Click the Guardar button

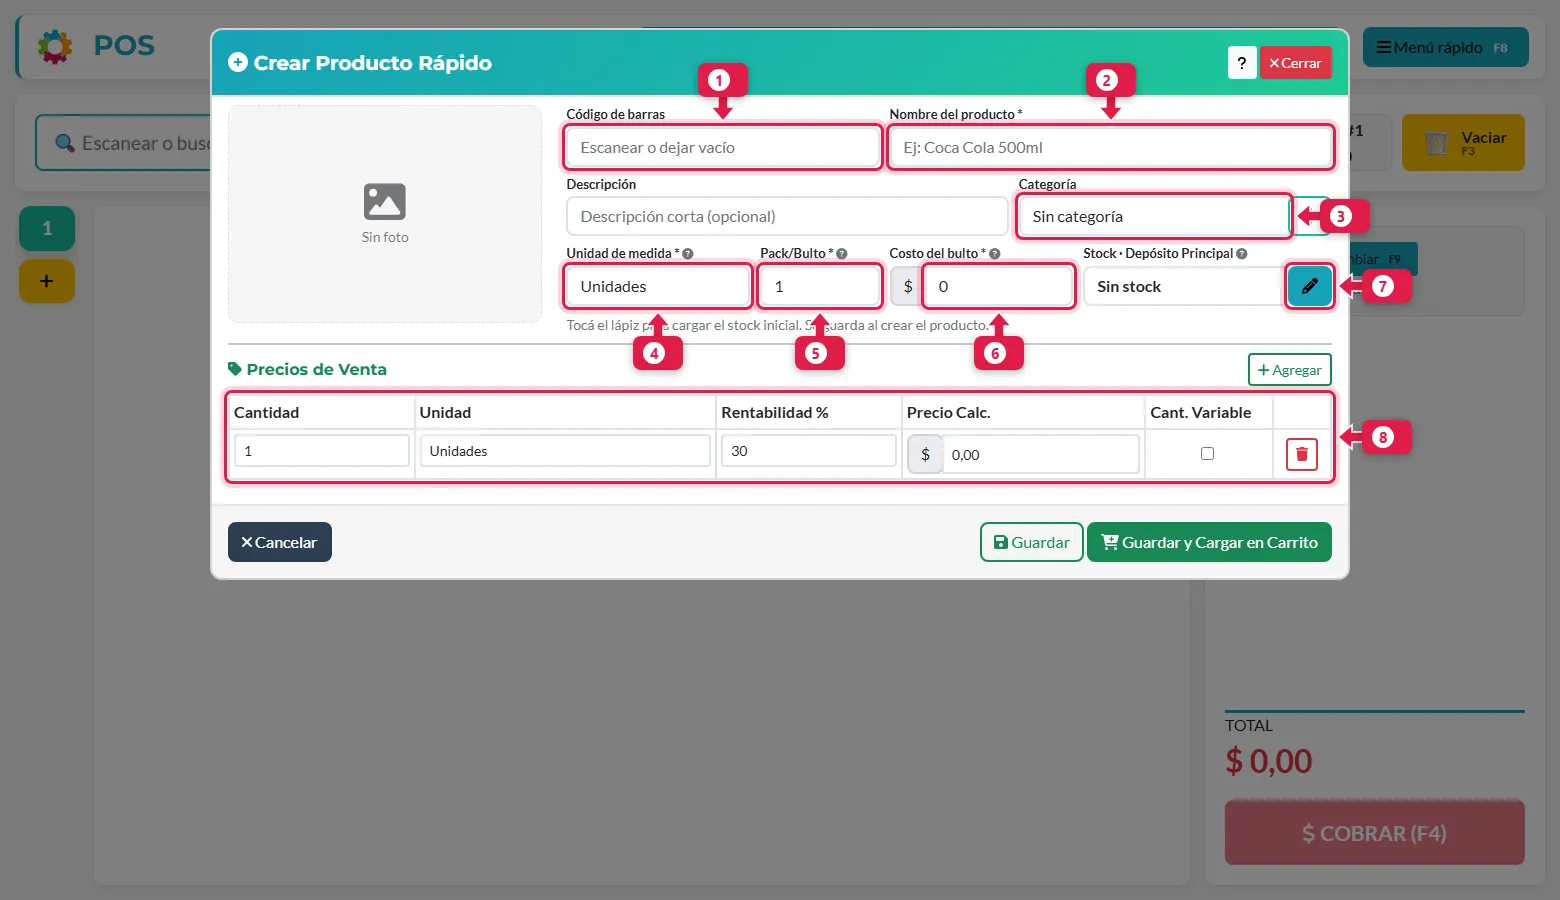1031,543
